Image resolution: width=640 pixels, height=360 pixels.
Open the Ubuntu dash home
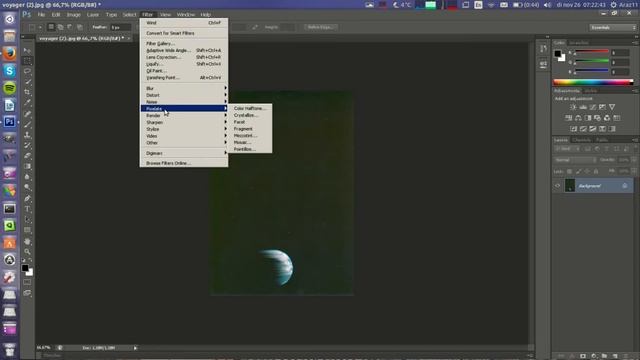(9, 19)
